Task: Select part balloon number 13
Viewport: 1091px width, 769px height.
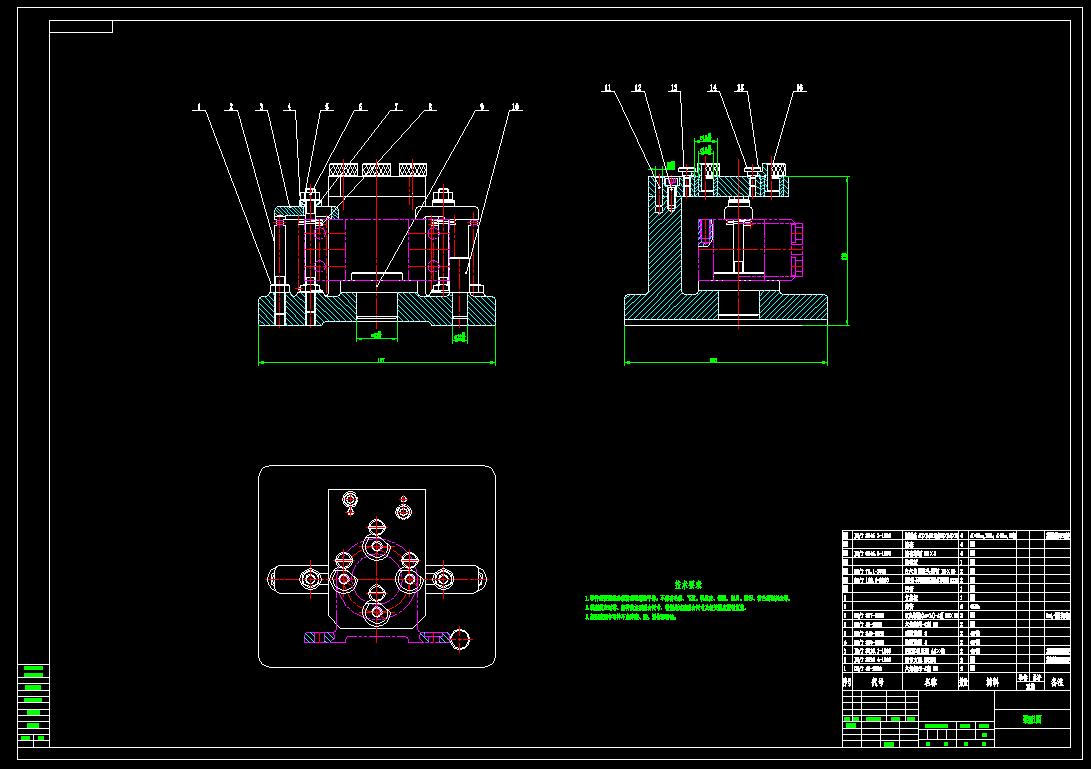Action: point(674,88)
